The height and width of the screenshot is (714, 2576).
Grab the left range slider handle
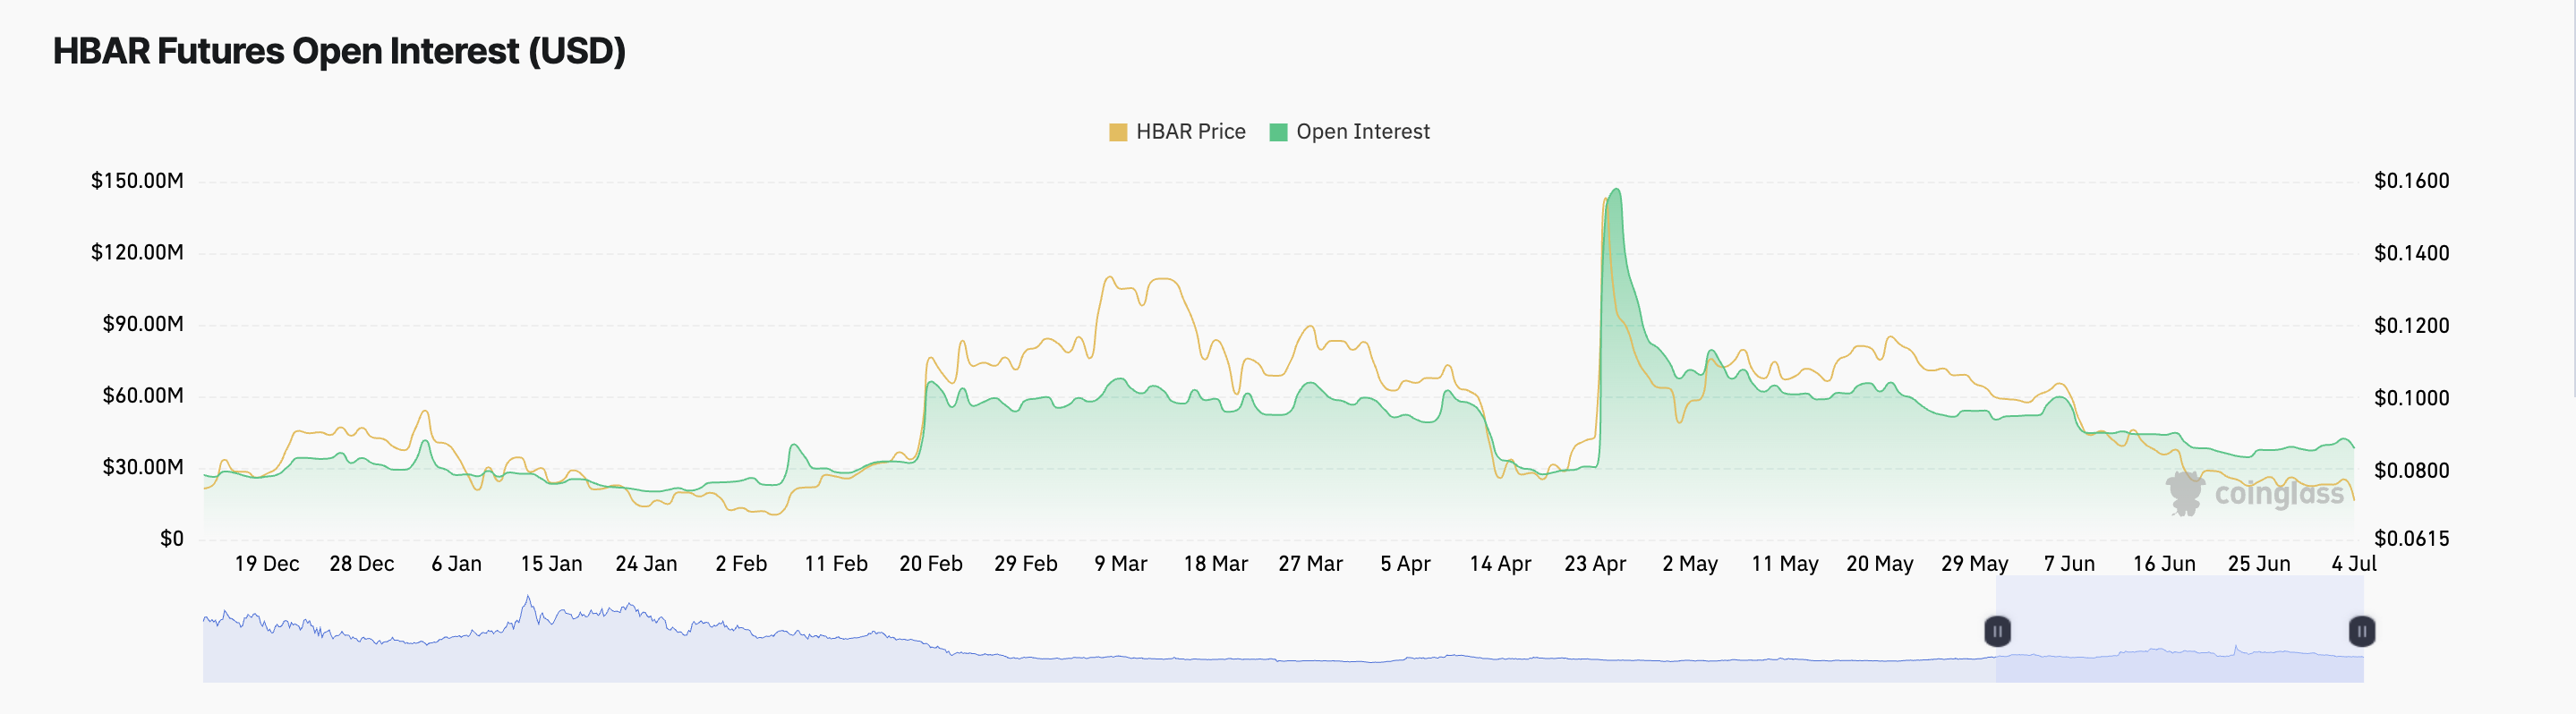[1997, 631]
